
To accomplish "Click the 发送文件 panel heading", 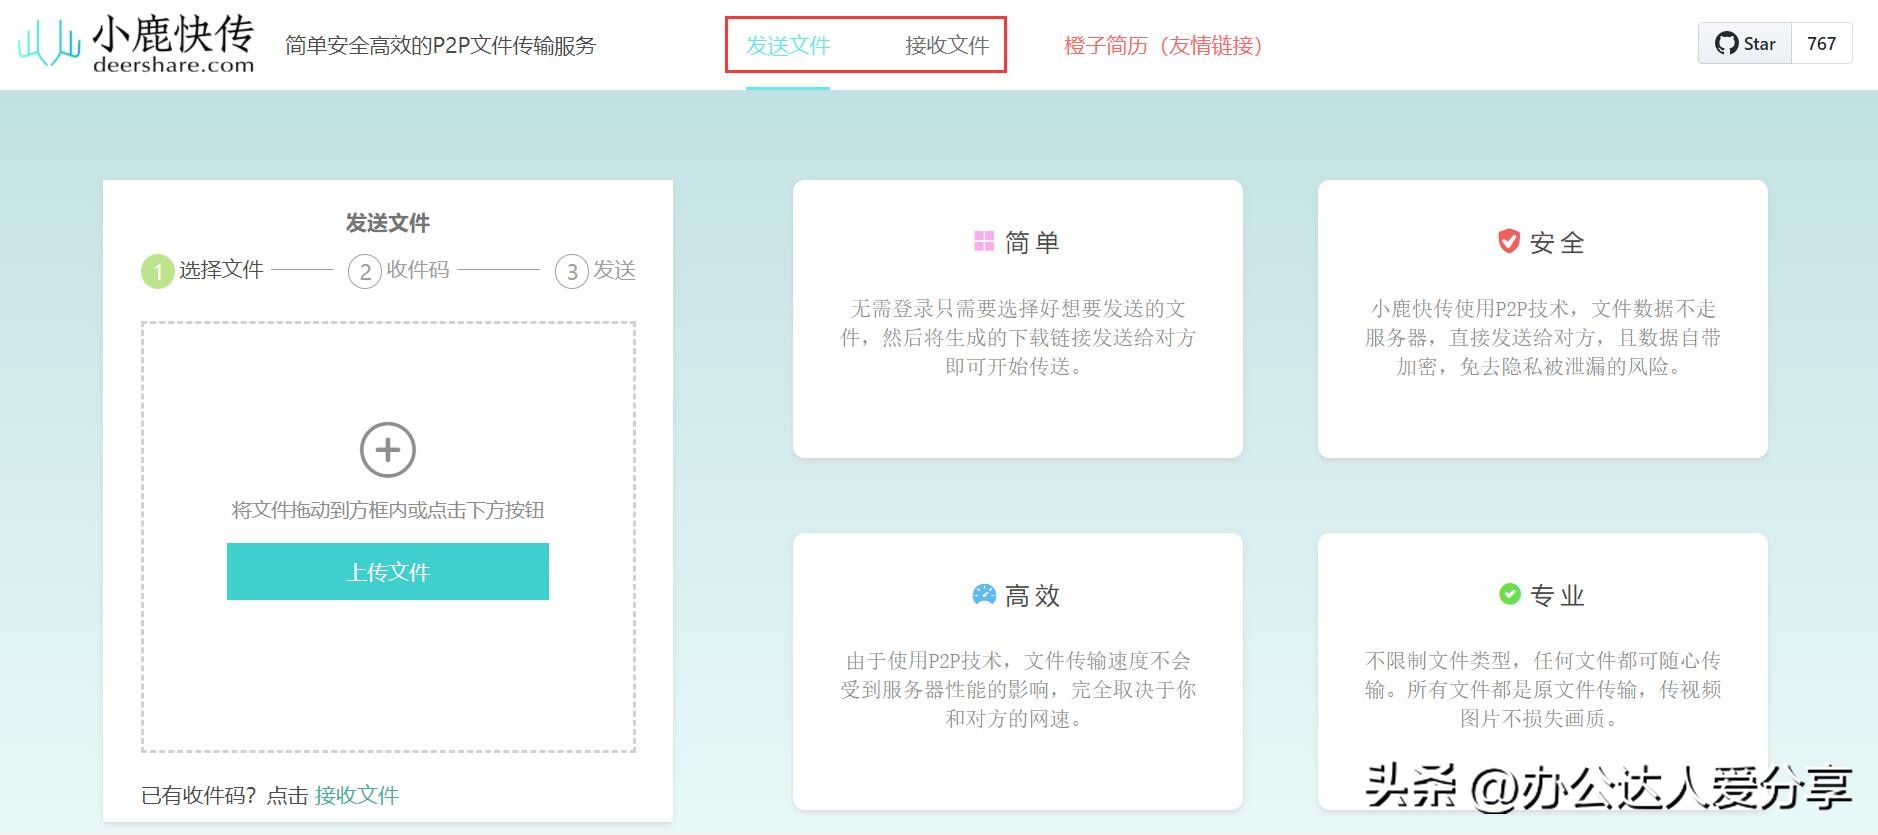I will point(388,223).
